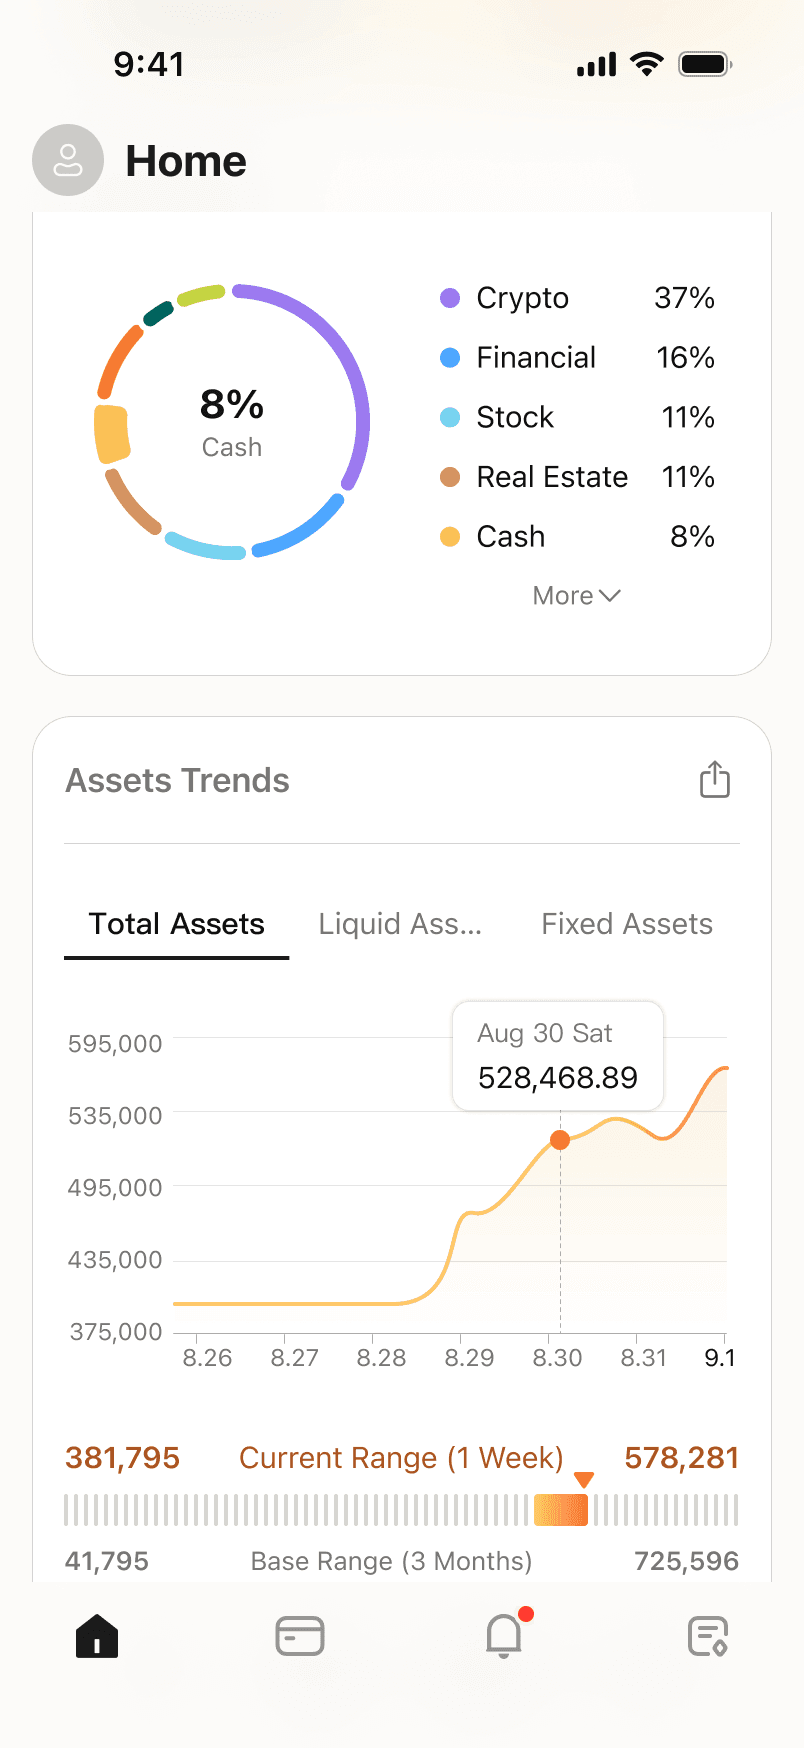This screenshot has width=804, height=1748.
Task: Switch to the Total Assets tab
Action: pos(177,924)
